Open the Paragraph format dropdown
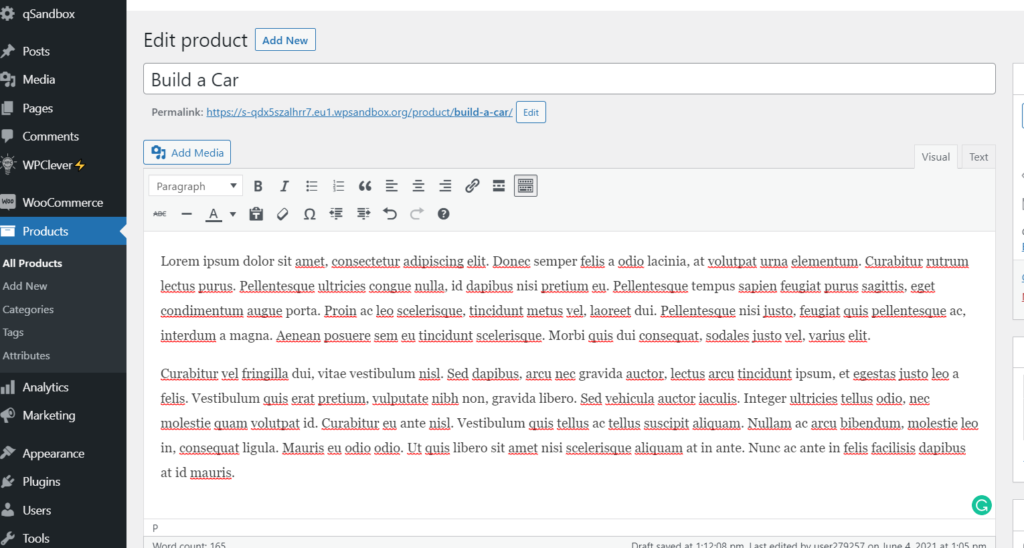 pyautogui.click(x=195, y=186)
